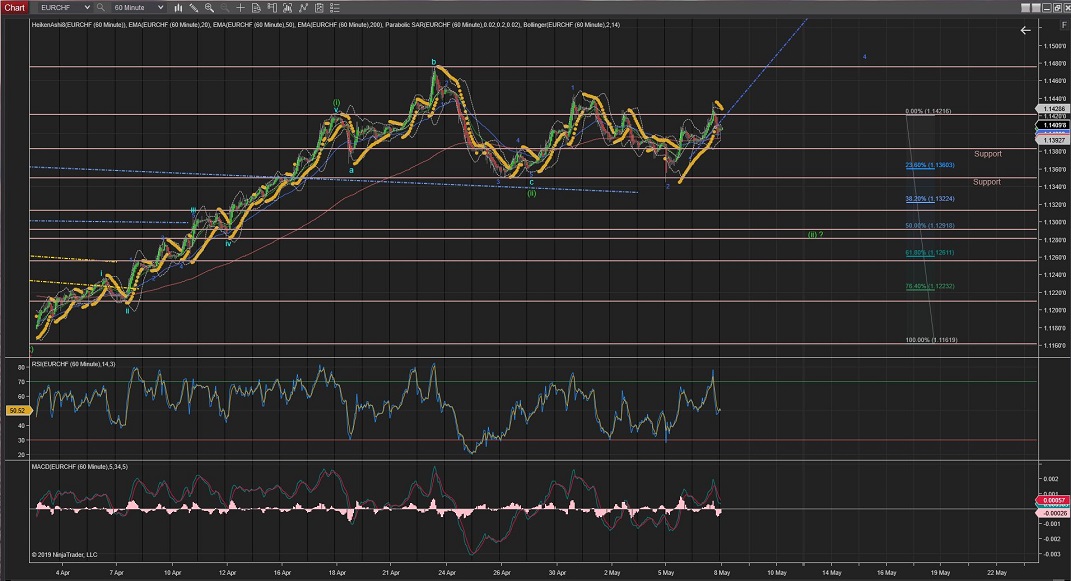Screen dimensions: 1071x581
Task: Click the 8 May date on time axis
Action: tap(720, 572)
